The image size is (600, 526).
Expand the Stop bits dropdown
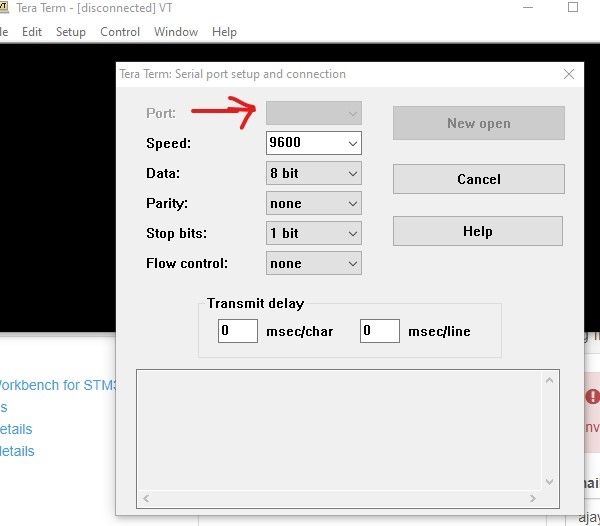pyautogui.click(x=314, y=233)
